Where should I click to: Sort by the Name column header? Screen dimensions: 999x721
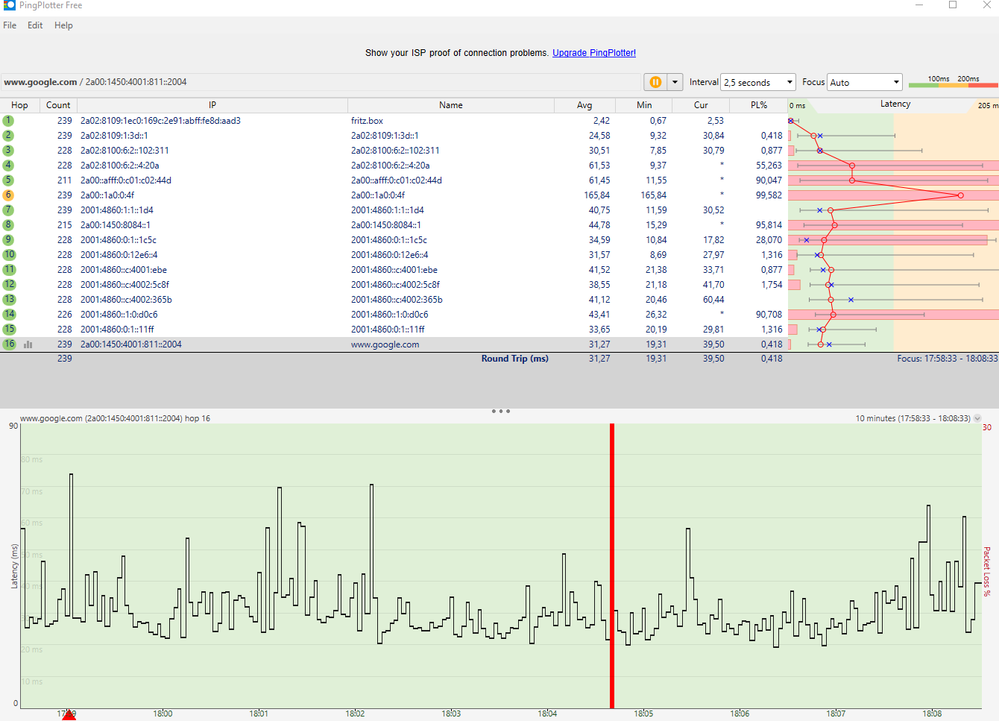click(450, 105)
